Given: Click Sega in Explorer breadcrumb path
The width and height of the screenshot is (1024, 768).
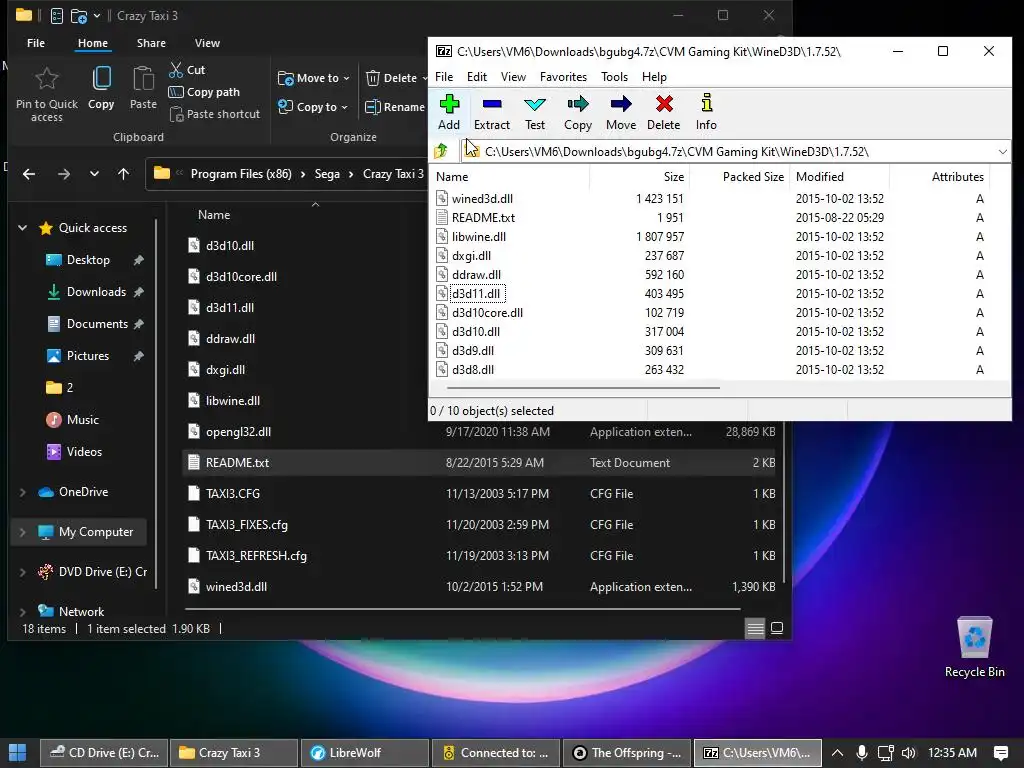Looking at the screenshot, I should [x=327, y=174].
